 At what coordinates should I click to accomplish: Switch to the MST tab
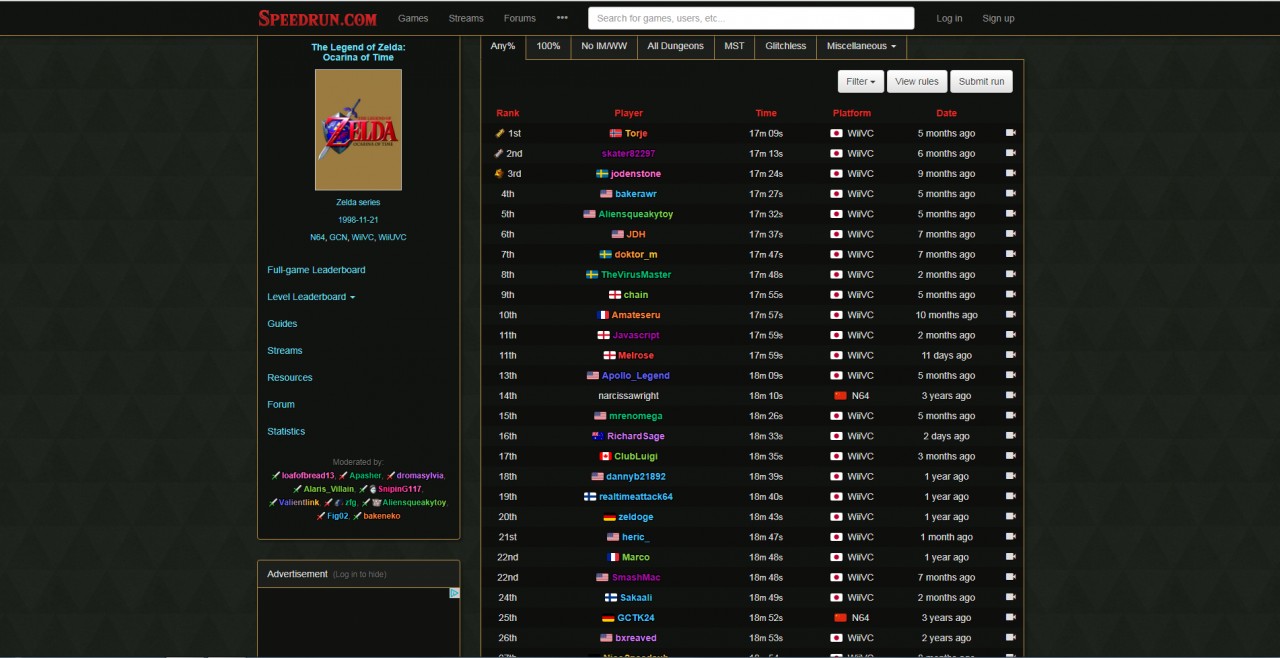734,46
